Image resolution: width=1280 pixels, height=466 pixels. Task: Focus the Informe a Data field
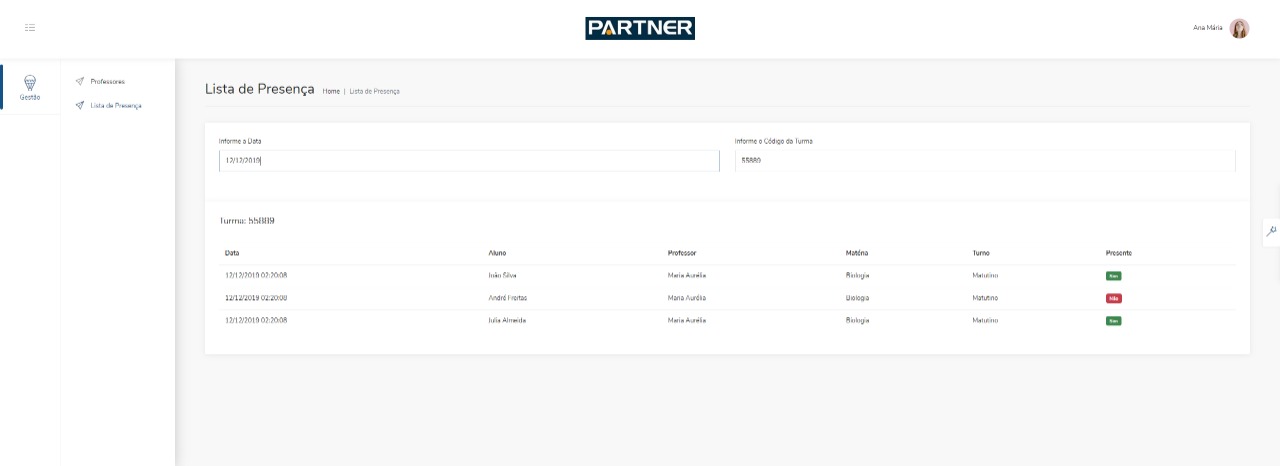pyautogui.click(x=469, y=160)
